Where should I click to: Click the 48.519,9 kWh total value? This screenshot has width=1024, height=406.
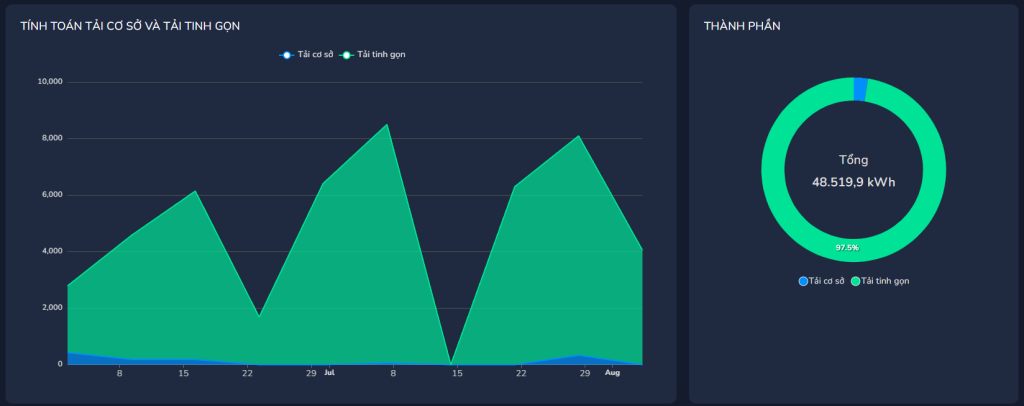(853, 182)
